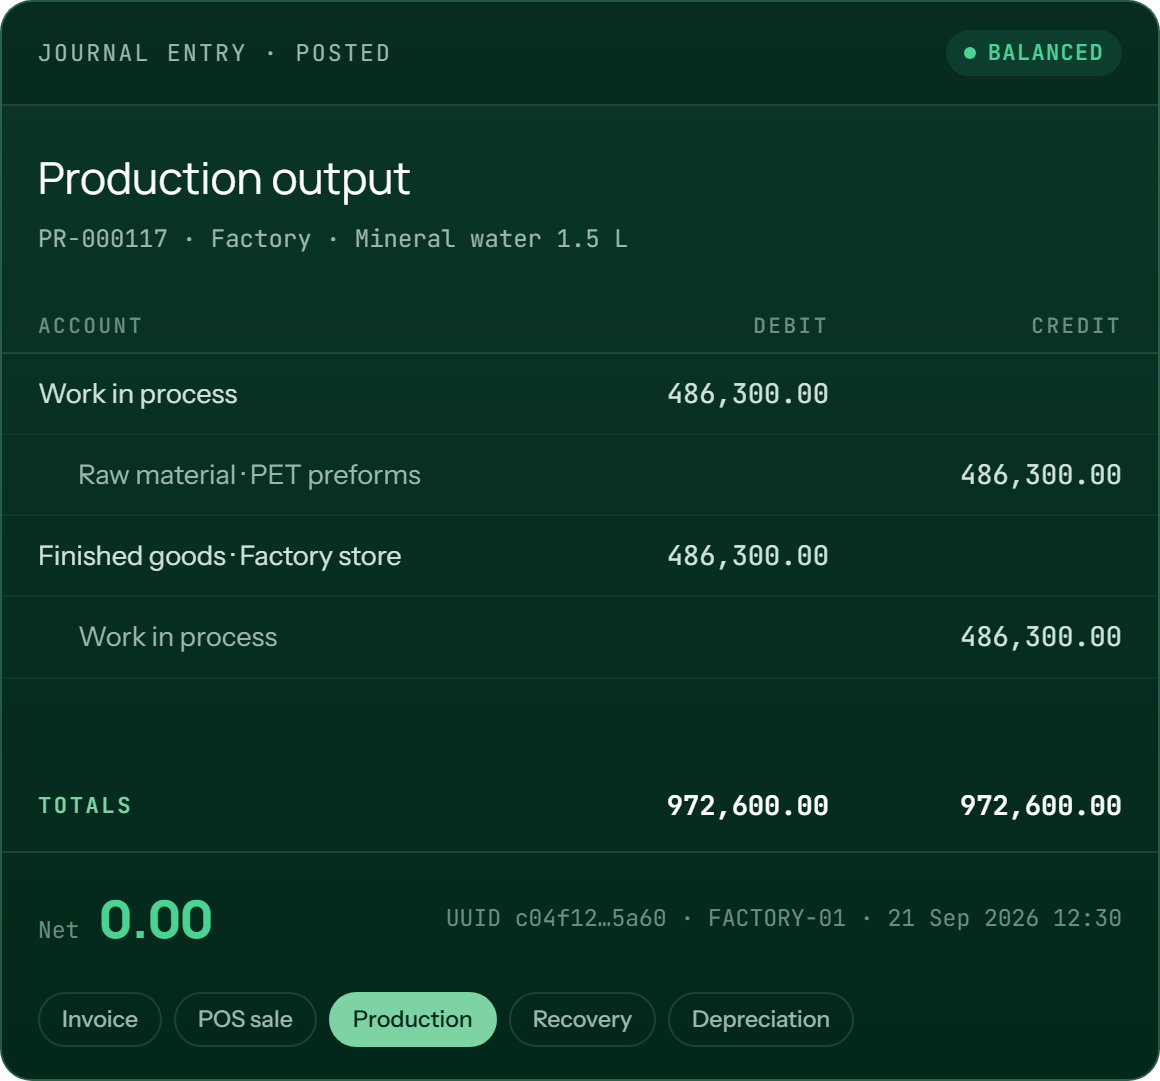The width and height of the screenshot is (1160, 1081).
Task: Click the credit amount for Work in process
Action: click(1041, 637)
